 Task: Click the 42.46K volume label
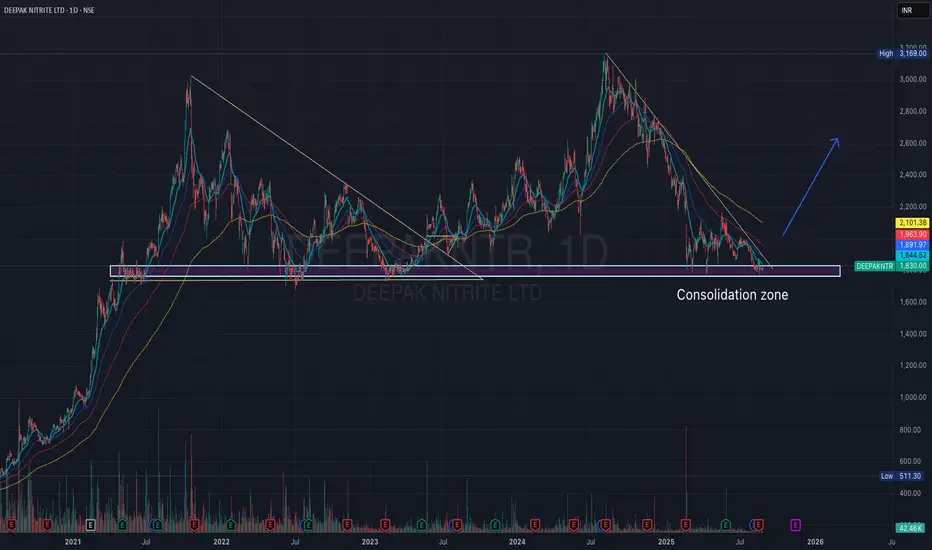[911, 528]
